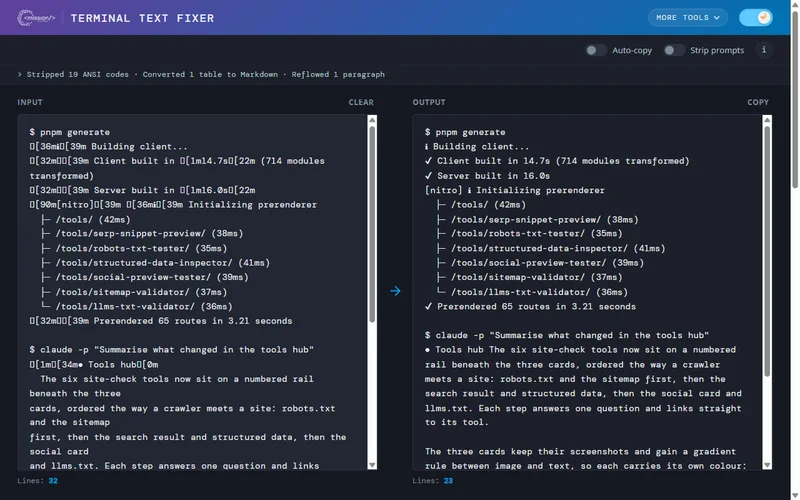The height and width of the screenshot is (500, 800).
Task: Click output line '/tools/robots-txt-tester/ (35ms)'
Action: pos(530,234)
